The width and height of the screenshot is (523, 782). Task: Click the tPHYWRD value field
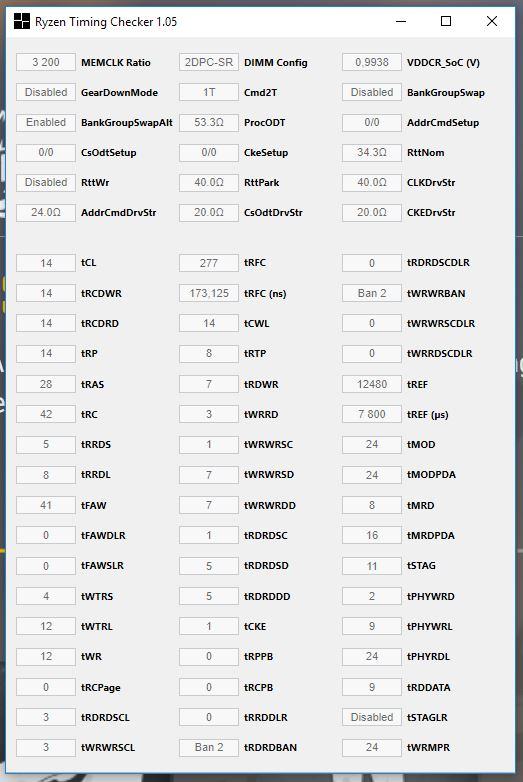point(372,596)
